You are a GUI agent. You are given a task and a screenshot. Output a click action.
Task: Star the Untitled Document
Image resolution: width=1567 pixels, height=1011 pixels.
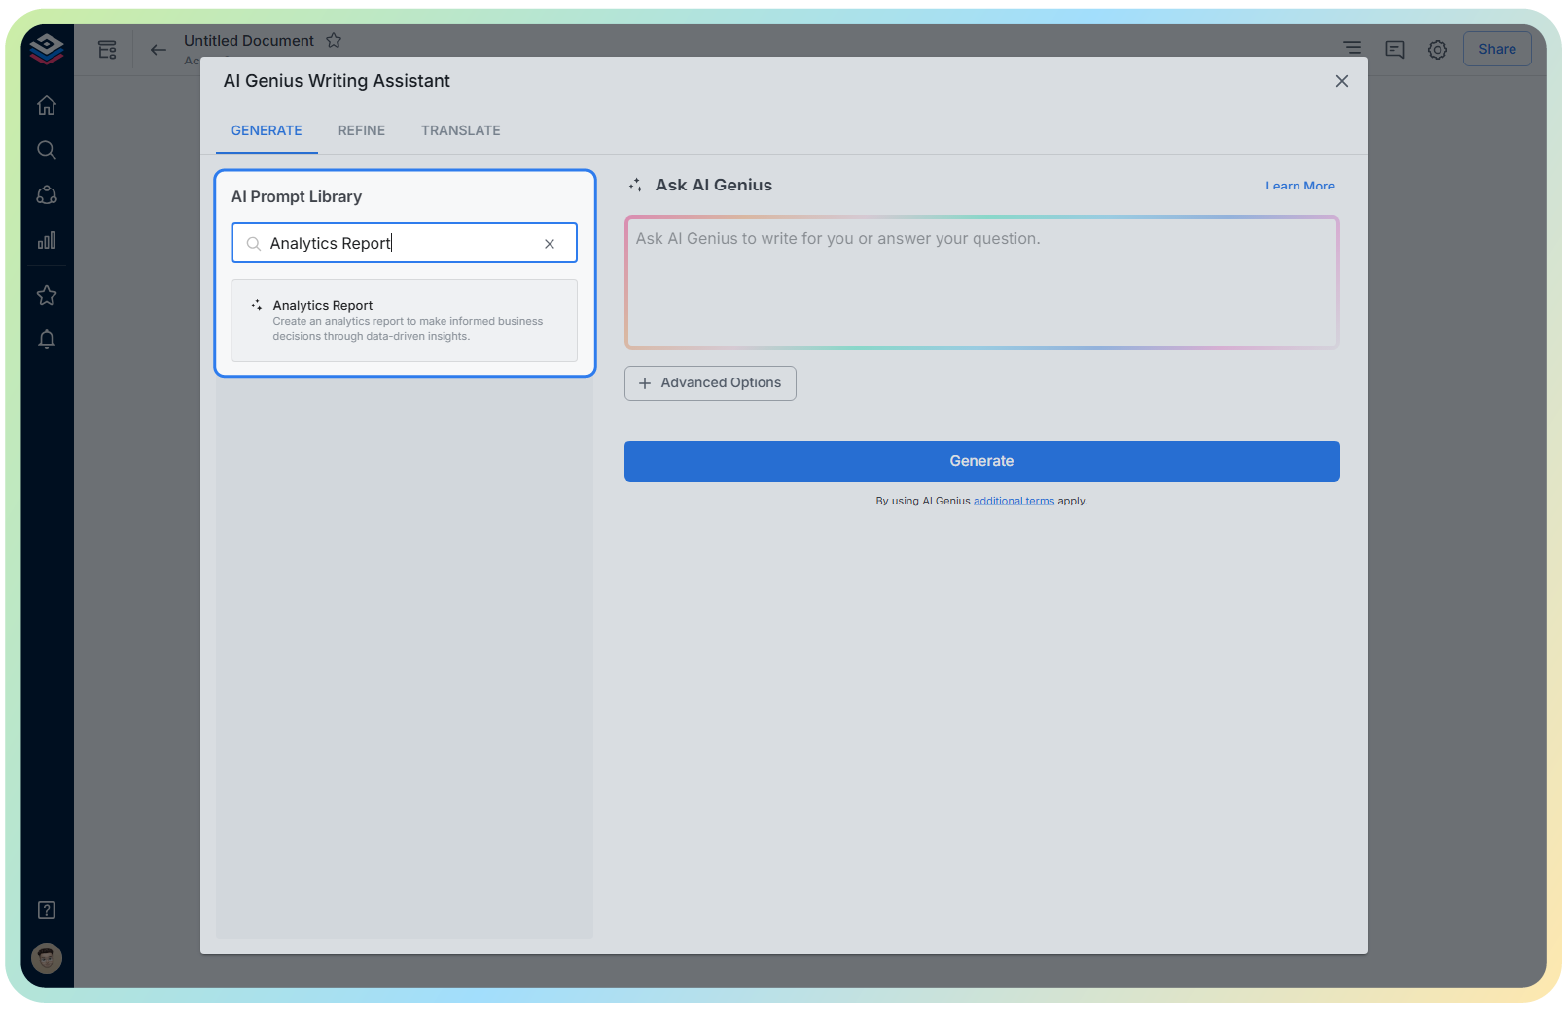pos(334,40)
